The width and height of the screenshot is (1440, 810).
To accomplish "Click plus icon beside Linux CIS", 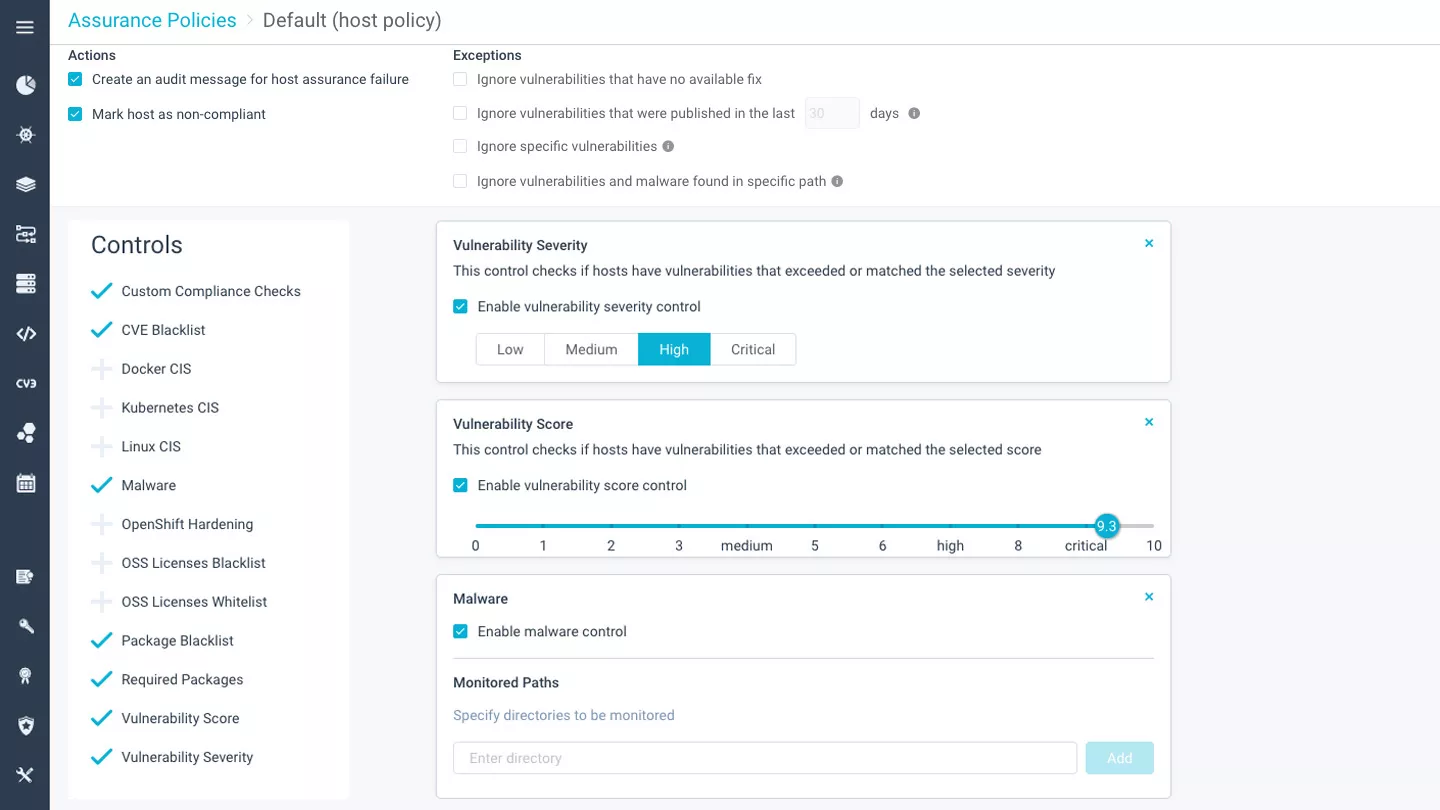I will click(x=101, y=447).
